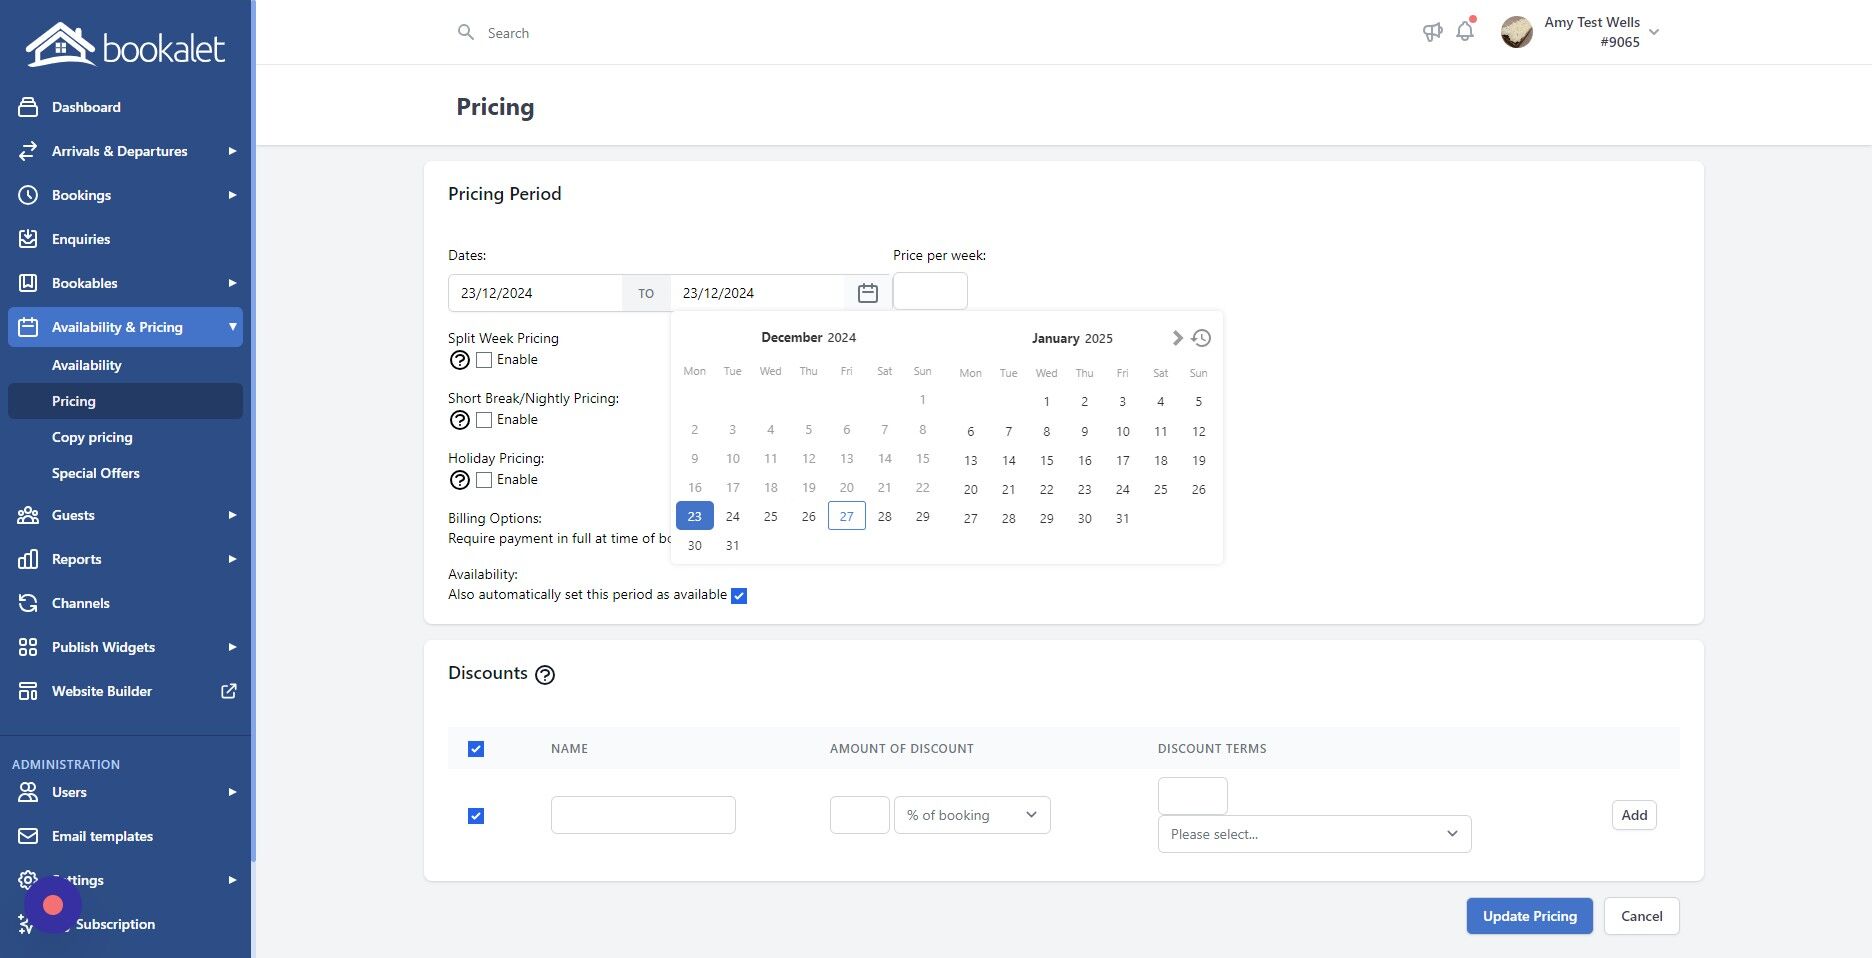Expand the Arrivals & Departures submenu
Image resolution: width=1872 pixels, height=958 pixels.
click(232, 151)
